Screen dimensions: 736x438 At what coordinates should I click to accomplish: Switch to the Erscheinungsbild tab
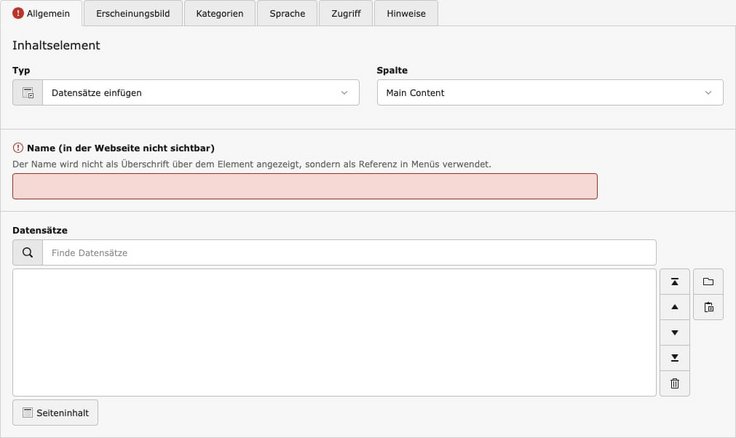132,14
